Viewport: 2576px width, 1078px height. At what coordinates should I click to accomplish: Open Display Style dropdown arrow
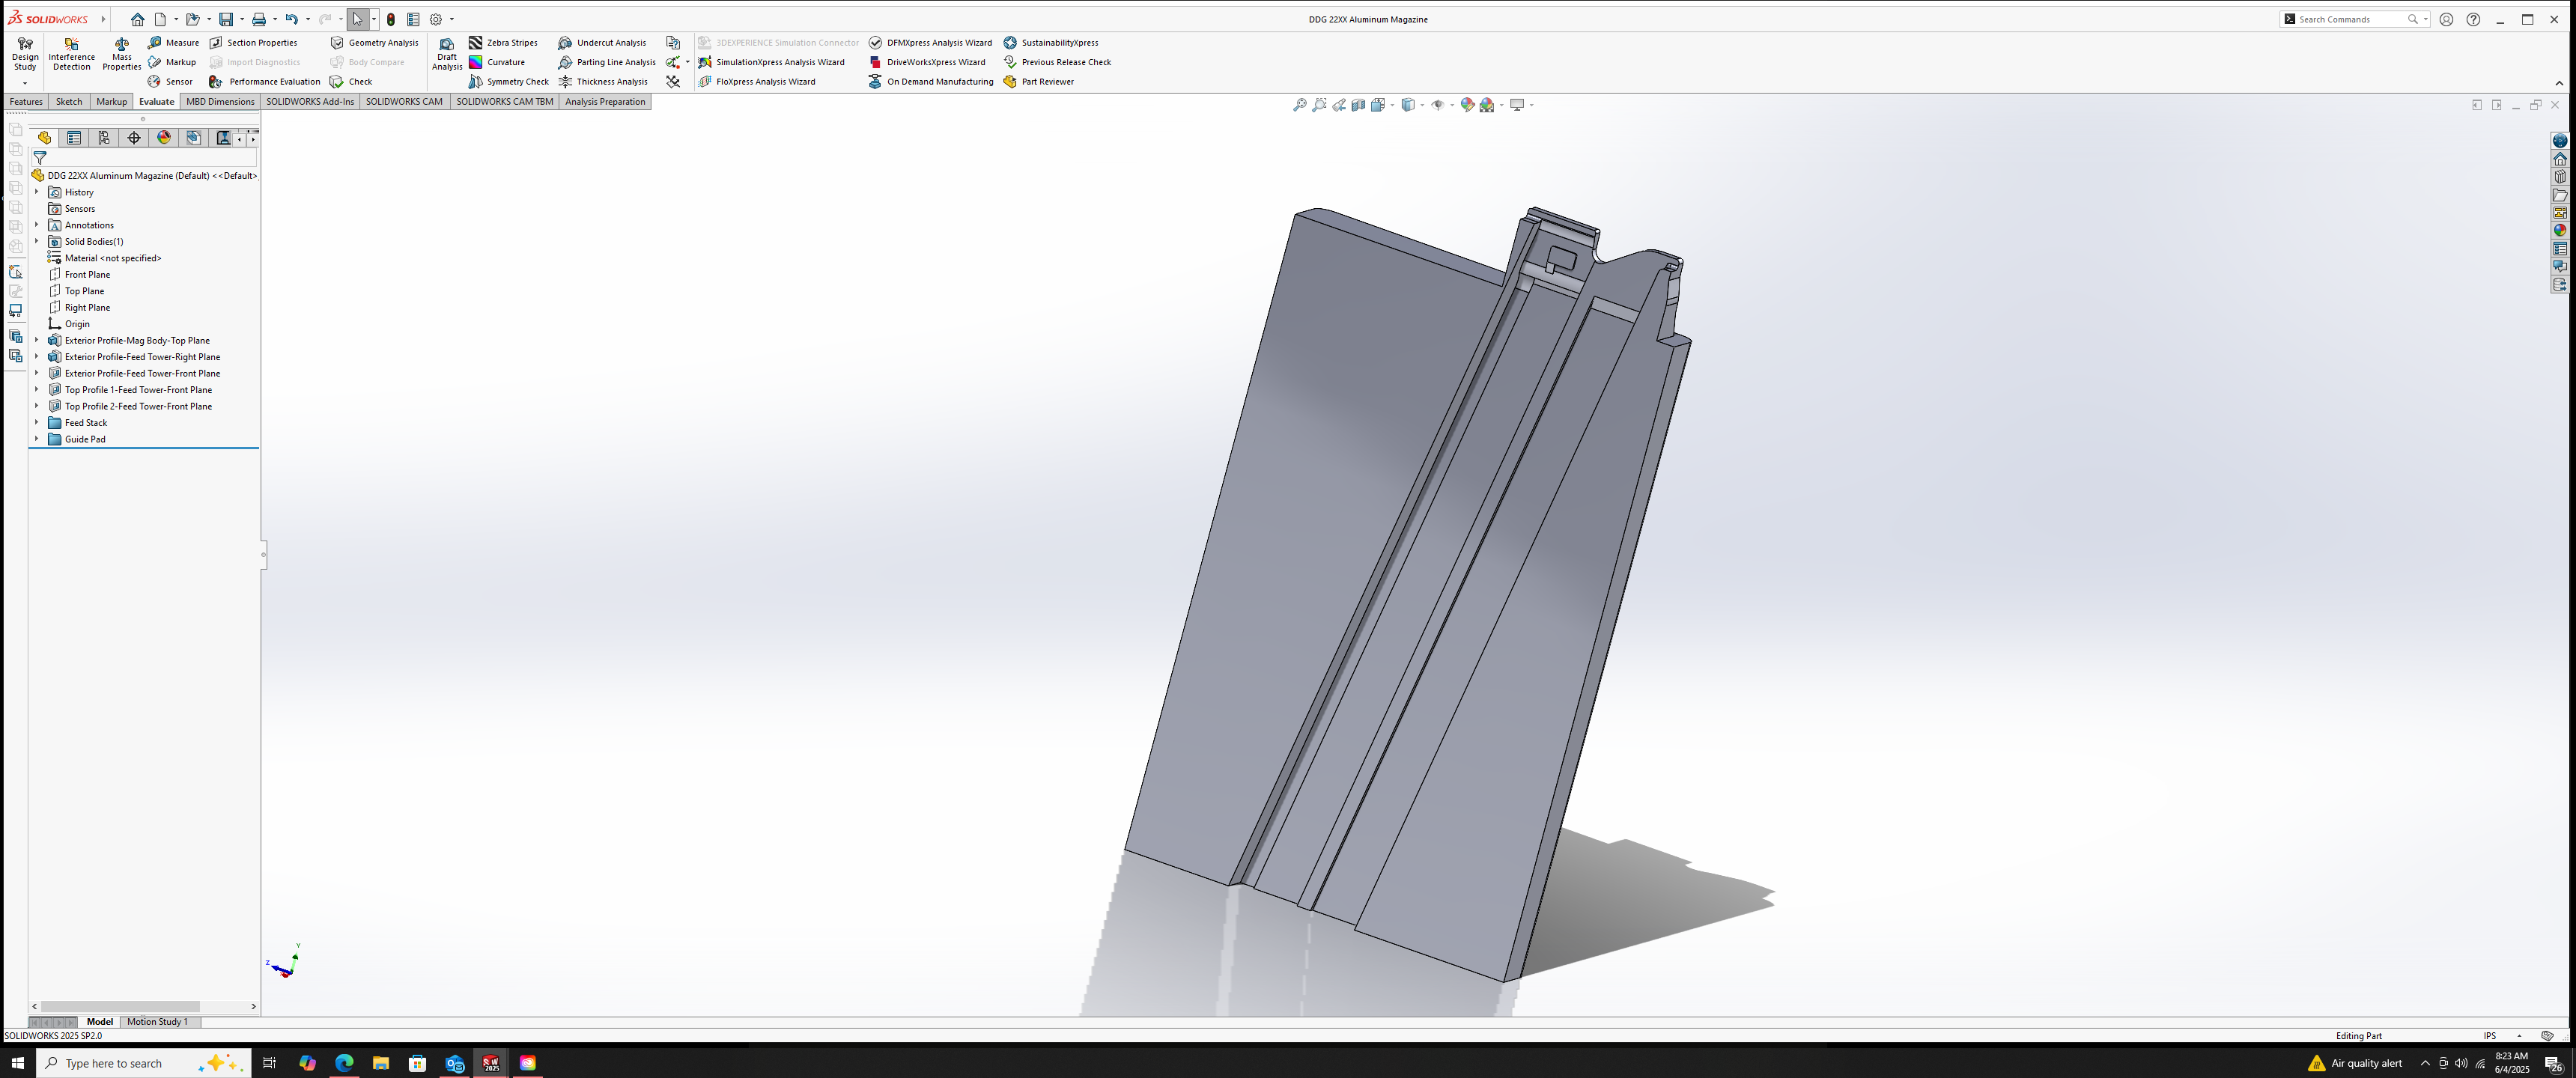click(1422, 105)
